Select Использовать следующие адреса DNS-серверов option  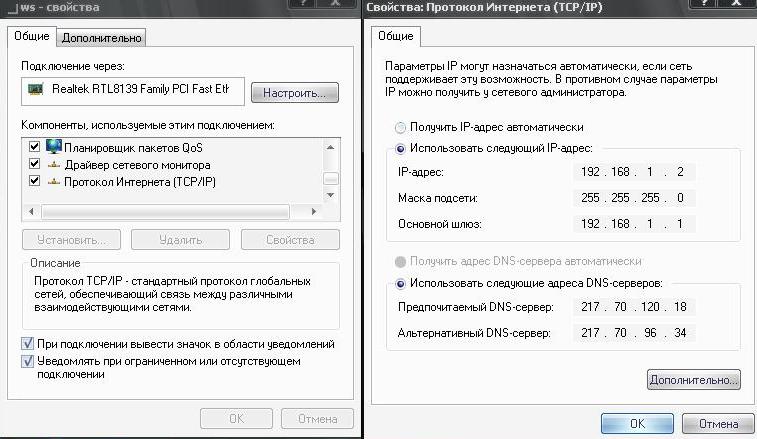coord(400,283)
